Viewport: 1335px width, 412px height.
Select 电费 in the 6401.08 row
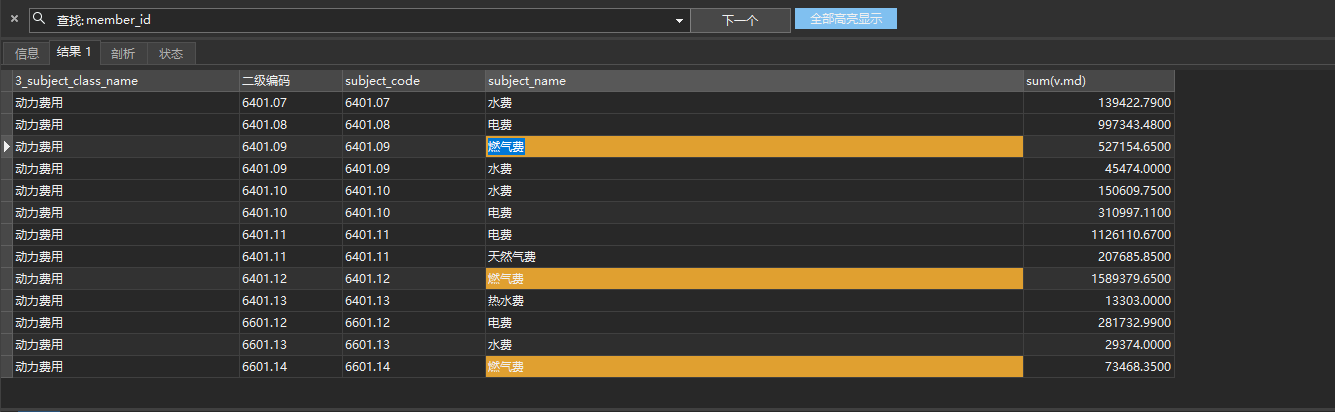pos(754,125)
